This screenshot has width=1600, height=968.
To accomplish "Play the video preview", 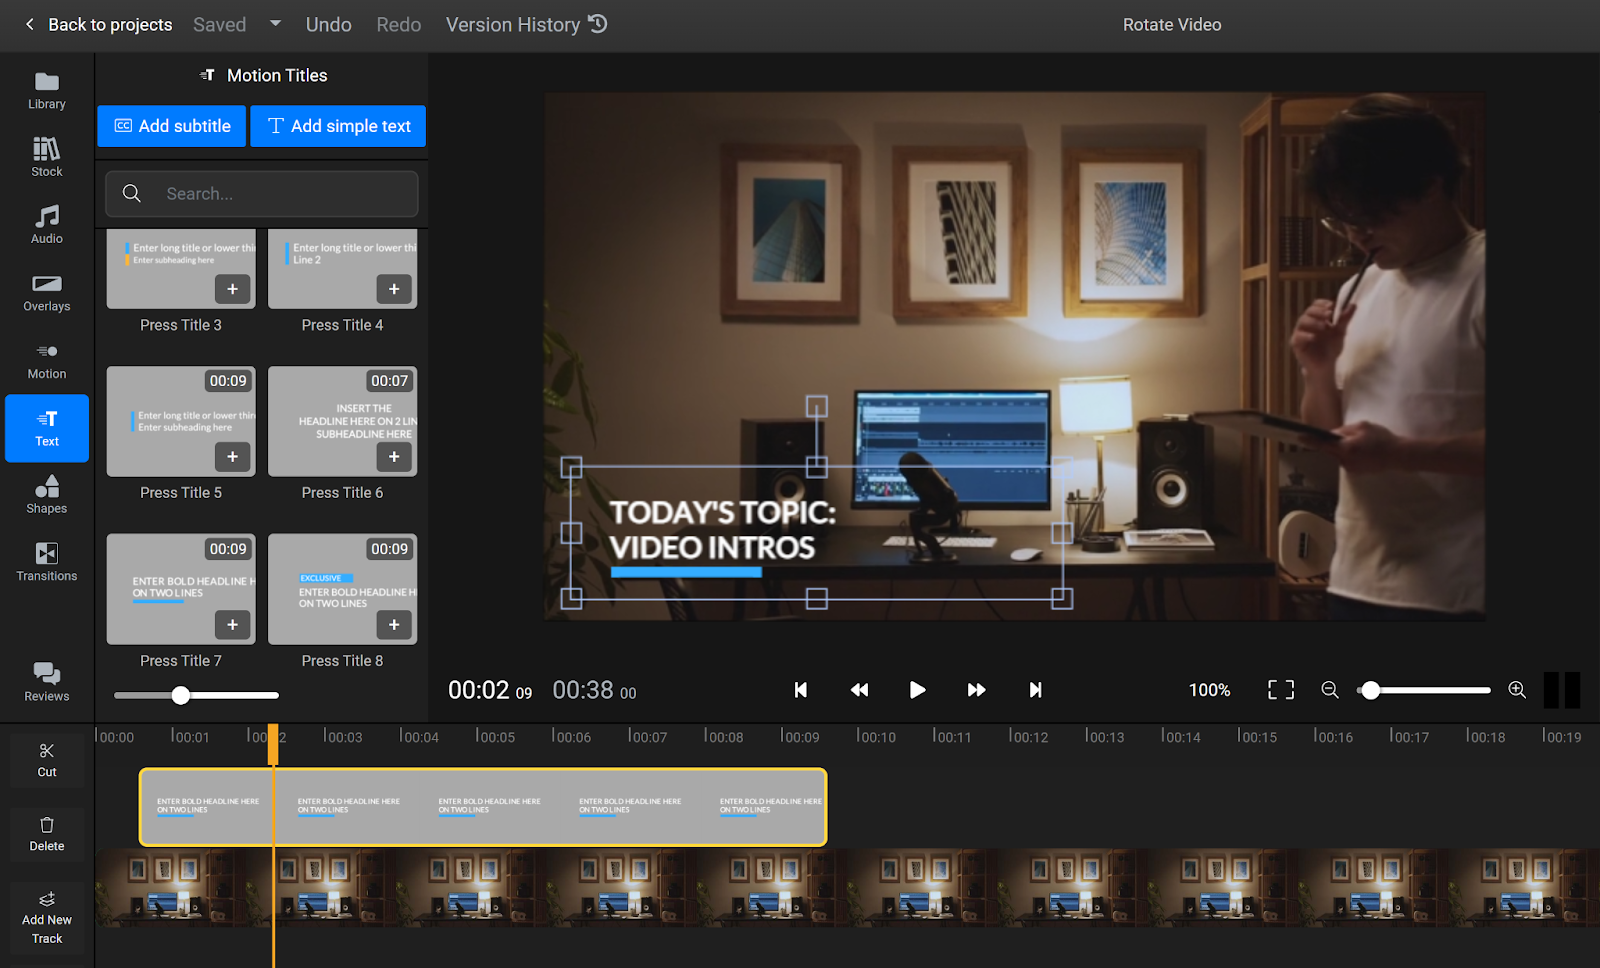I will click(x=917, y=690).
